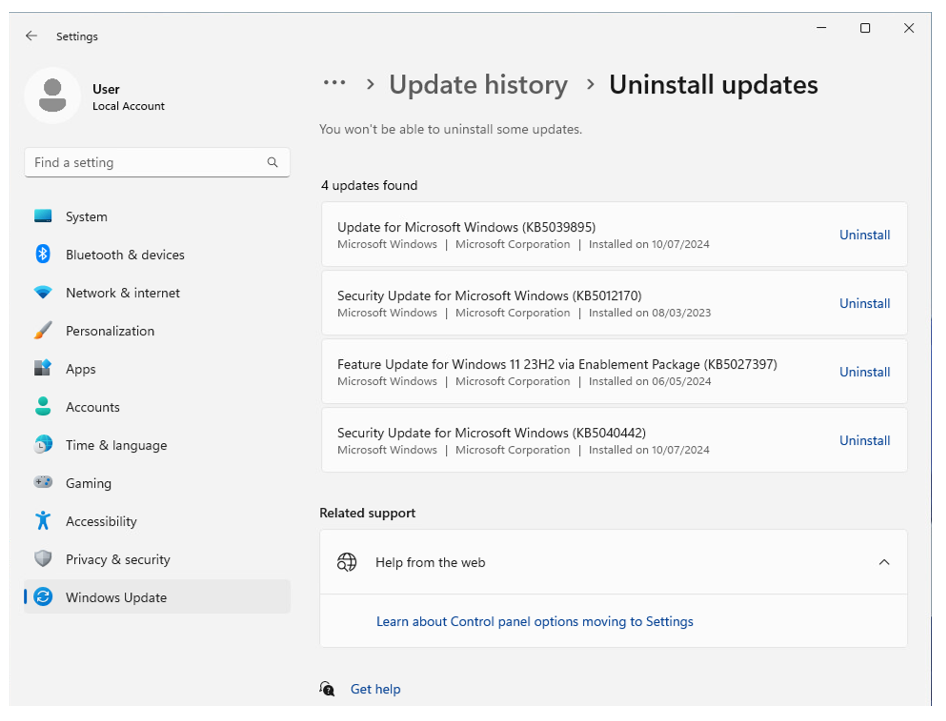This screenshot has height=721, width=946.
Task: Click the Accounts person icon
Action: pyautogui.click(x=43, y=407)
